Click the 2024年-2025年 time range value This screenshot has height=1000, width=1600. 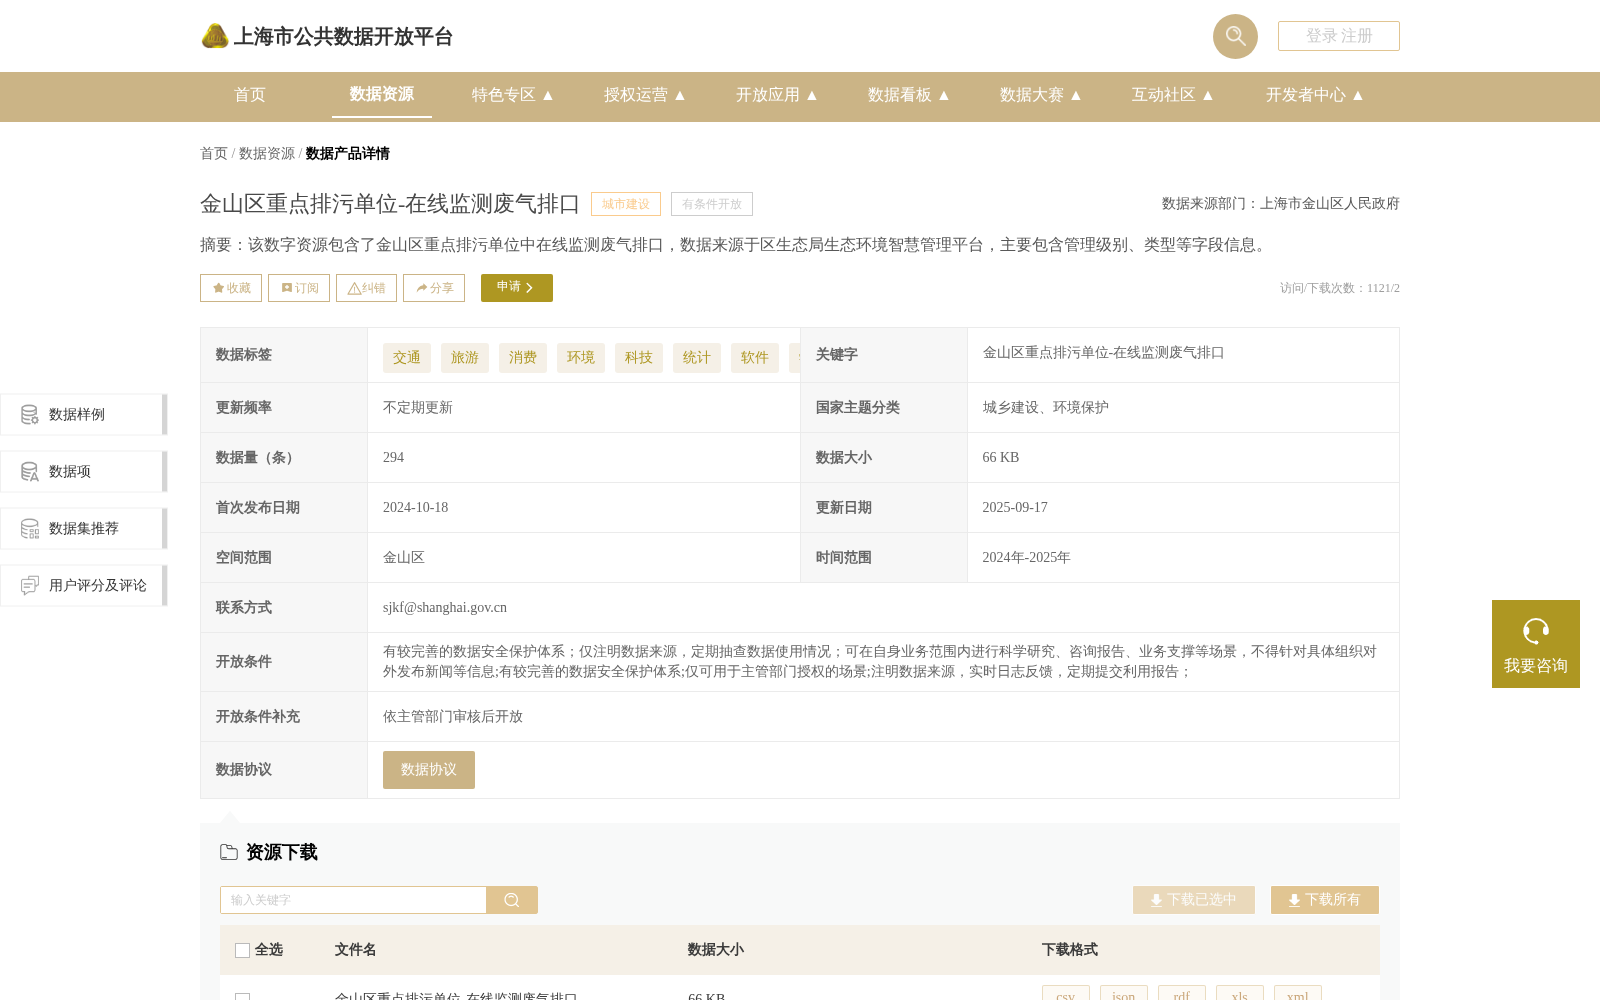point(1026,558)
